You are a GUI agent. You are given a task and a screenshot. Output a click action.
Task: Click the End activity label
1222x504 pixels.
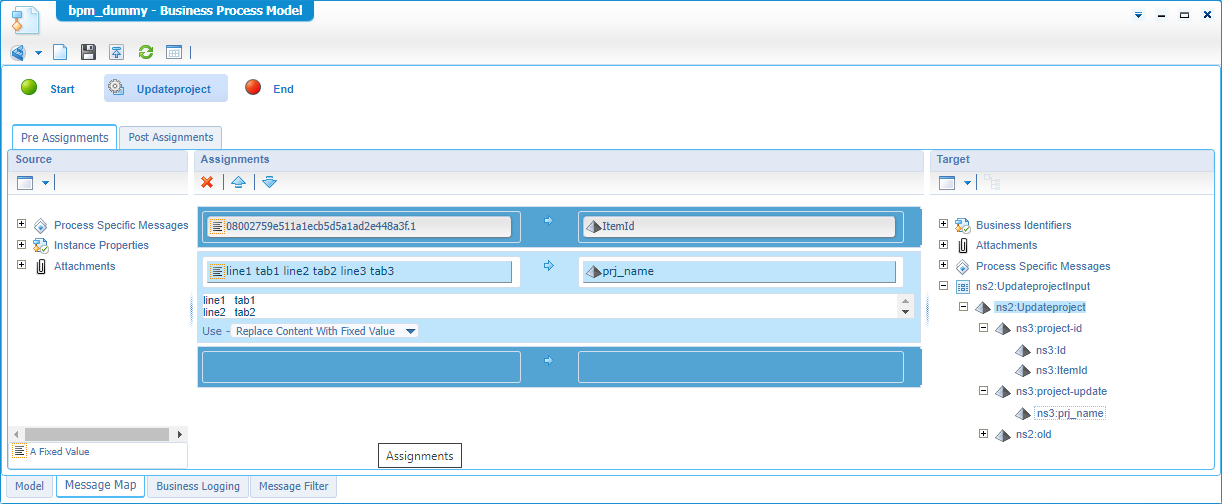[283, 89]
